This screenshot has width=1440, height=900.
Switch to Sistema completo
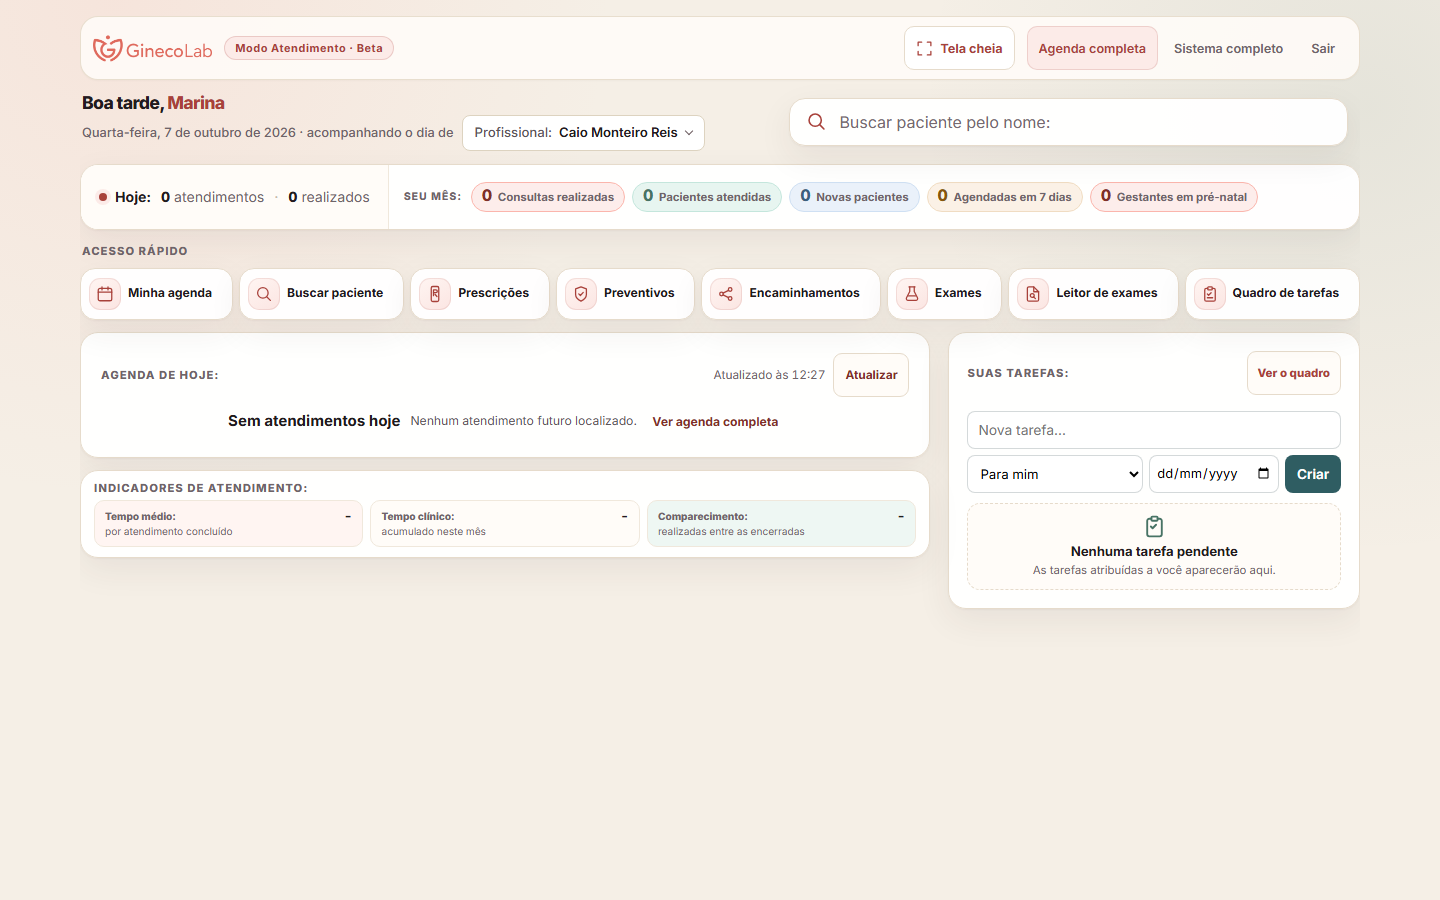(x=1228, y=48)
